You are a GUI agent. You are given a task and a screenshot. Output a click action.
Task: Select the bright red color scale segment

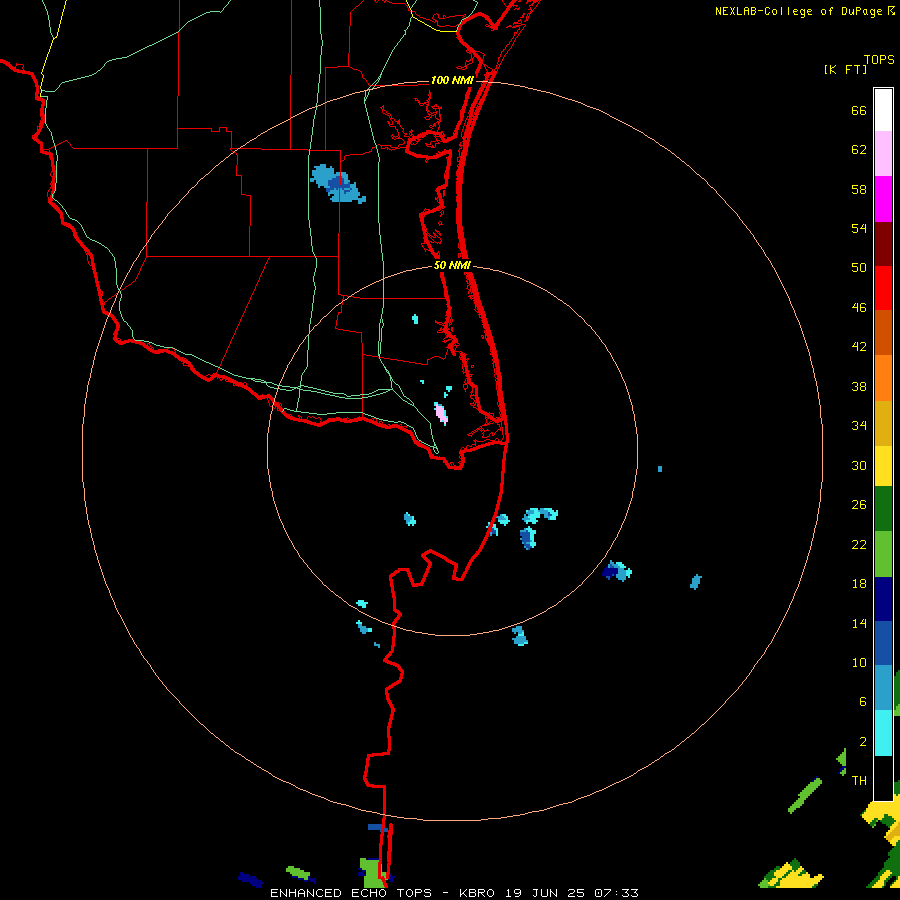point(883,288)
